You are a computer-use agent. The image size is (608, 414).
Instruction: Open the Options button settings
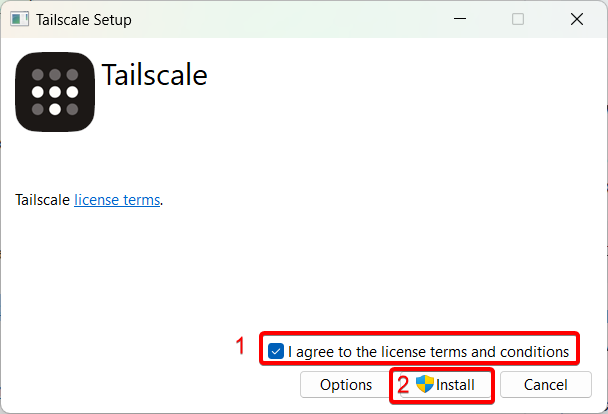[346, 385]
